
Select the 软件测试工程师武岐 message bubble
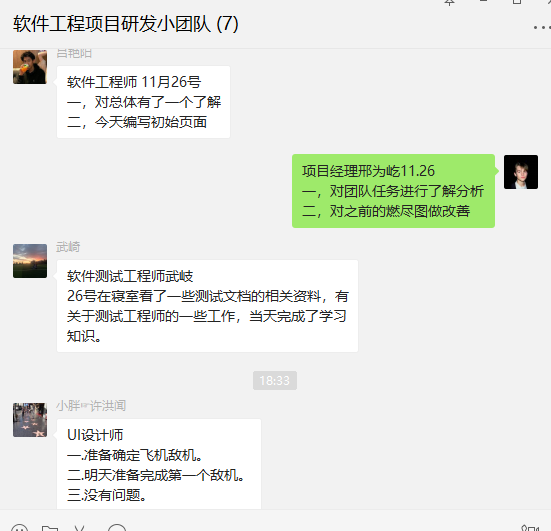[x=207, y=306]
